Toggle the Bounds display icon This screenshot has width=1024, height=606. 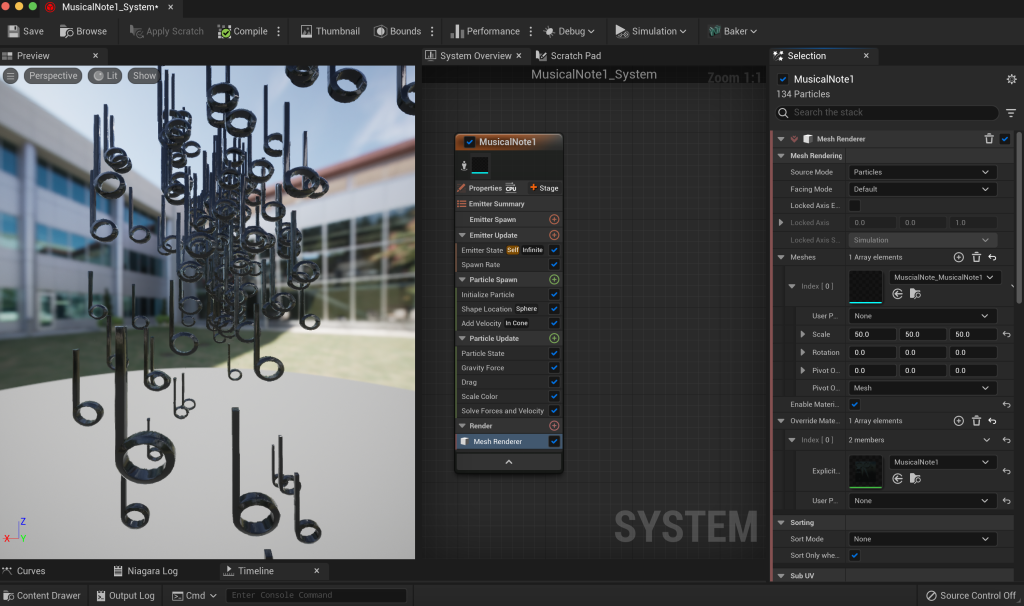pos(381,31)
